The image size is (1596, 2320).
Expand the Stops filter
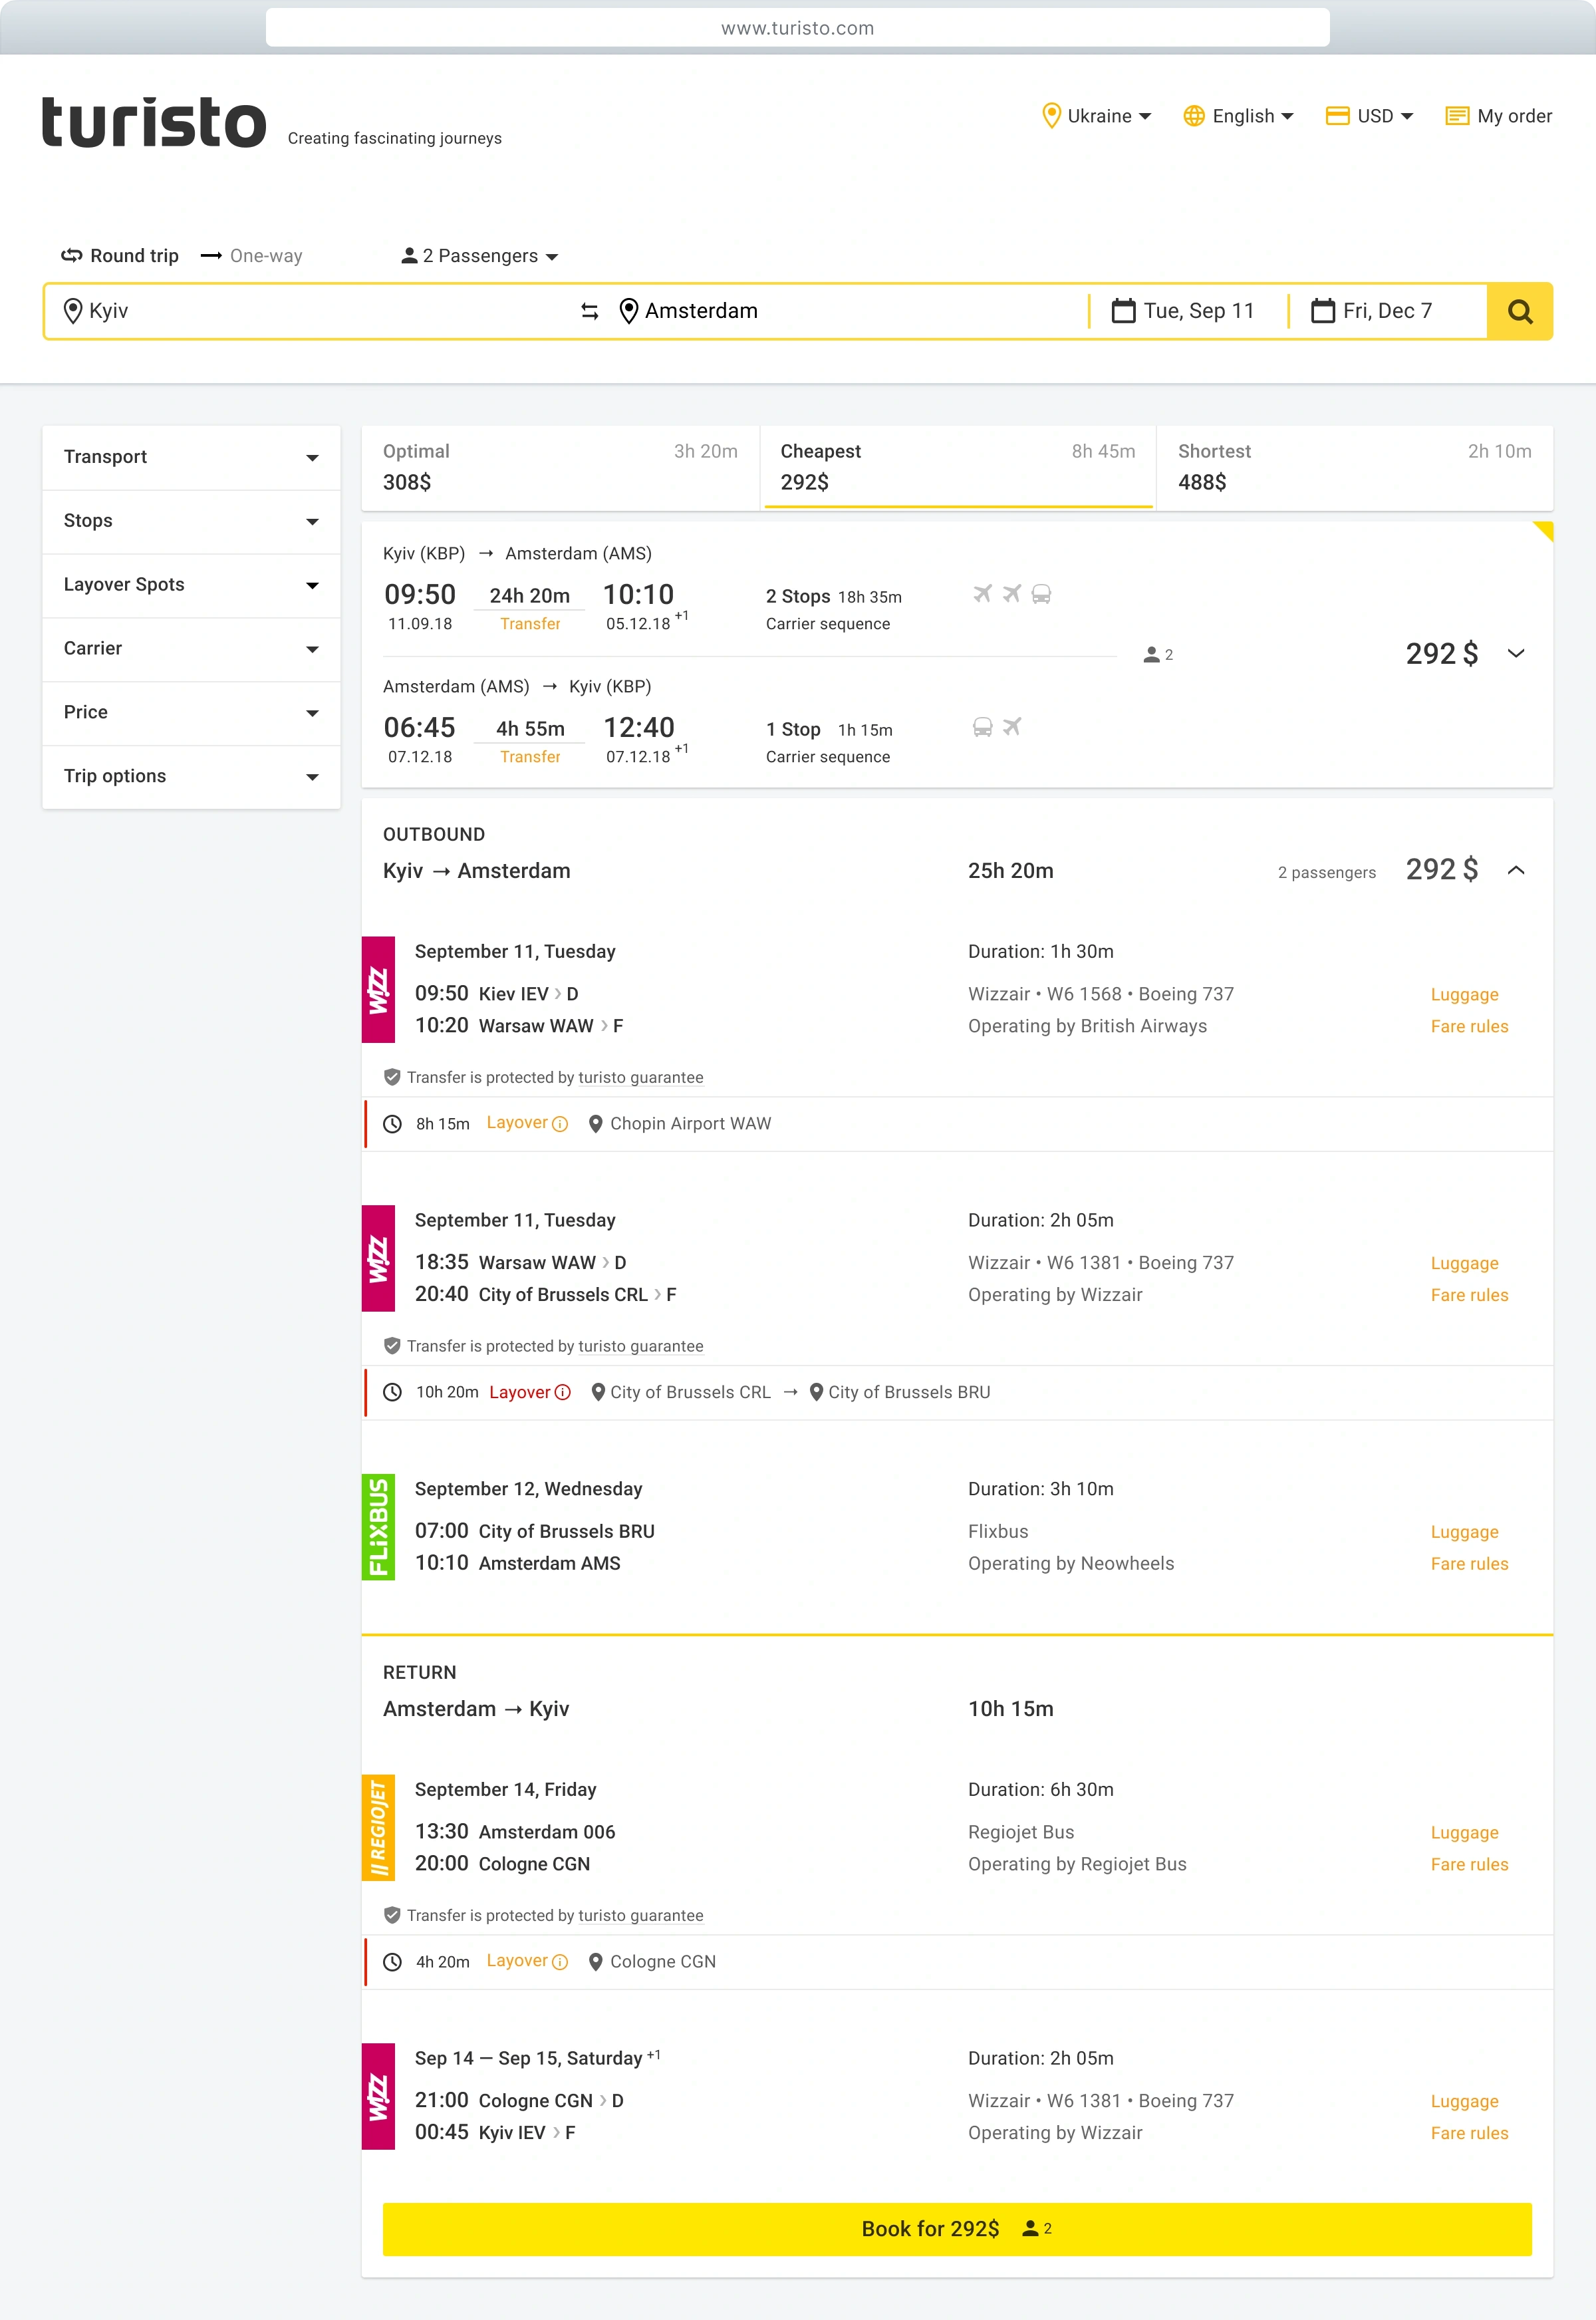pyautogui.click(x=191, y=521)
